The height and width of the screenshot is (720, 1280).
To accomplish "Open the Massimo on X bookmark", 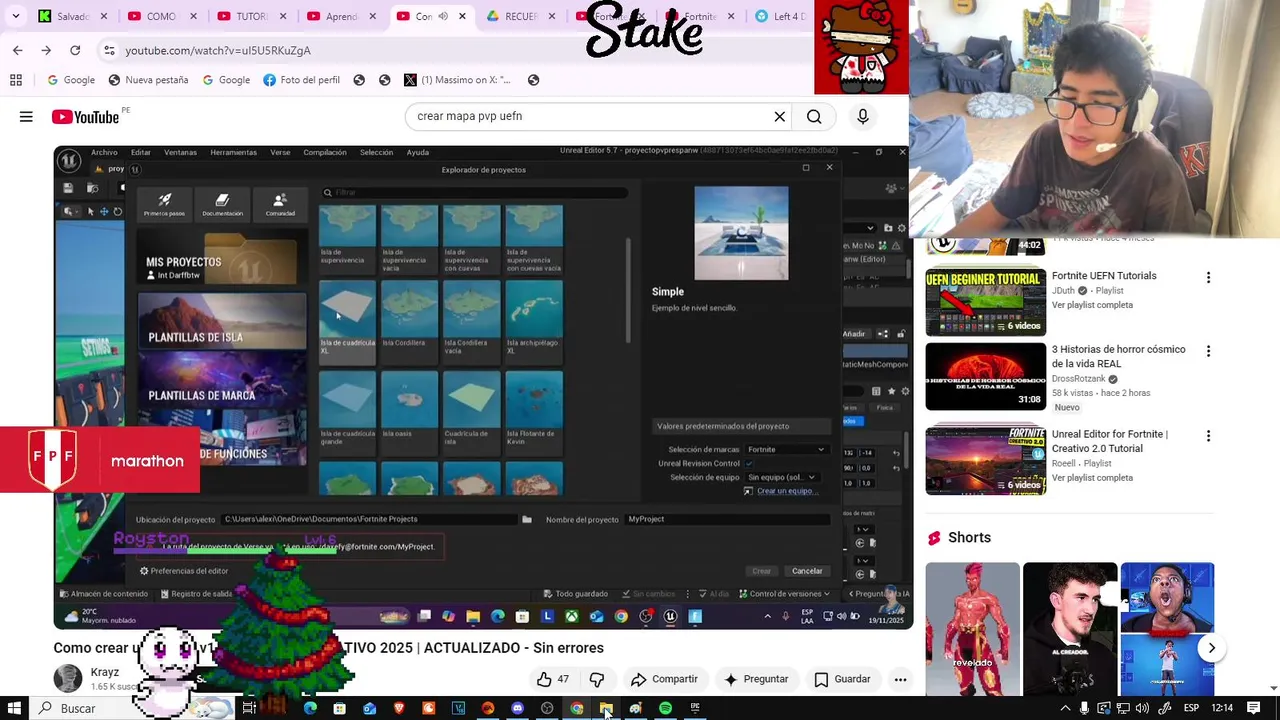I will pos(457,80).
